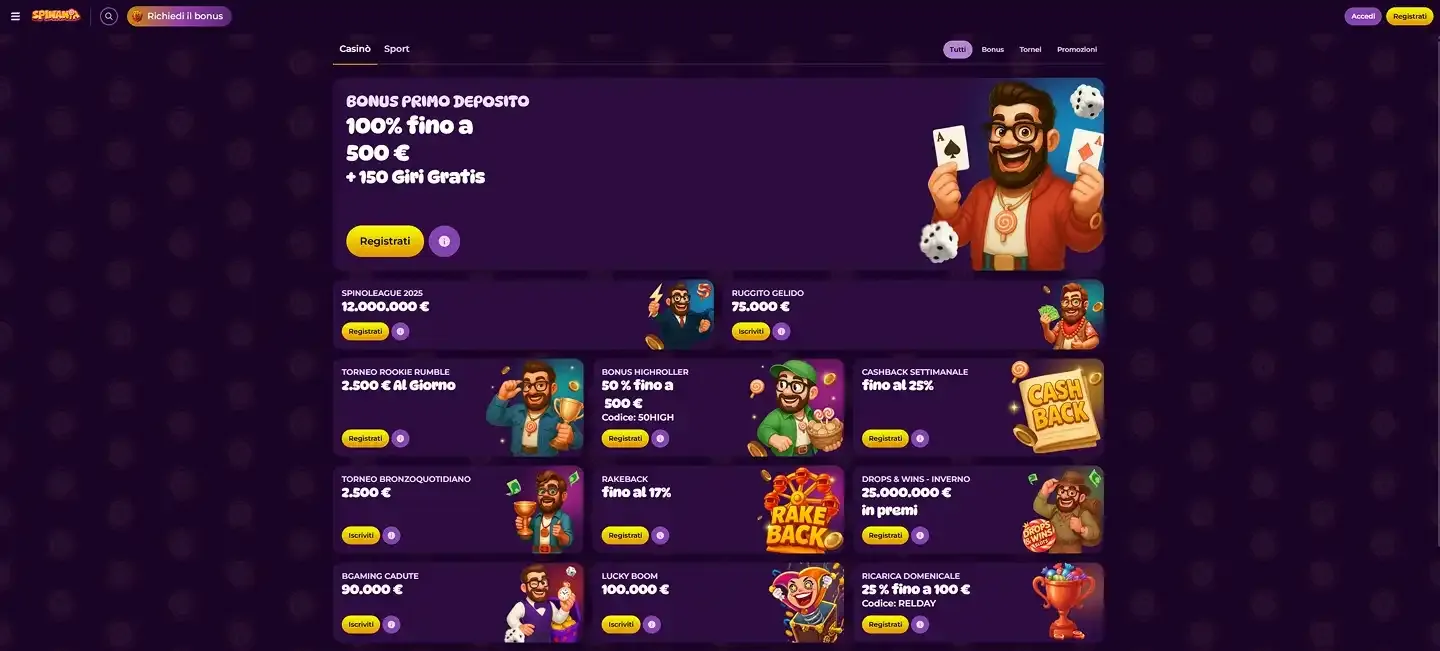Viewport: 1440px width, 651px height.
Task: View info for Lucky Boom tournament
Action: (652, 624)
